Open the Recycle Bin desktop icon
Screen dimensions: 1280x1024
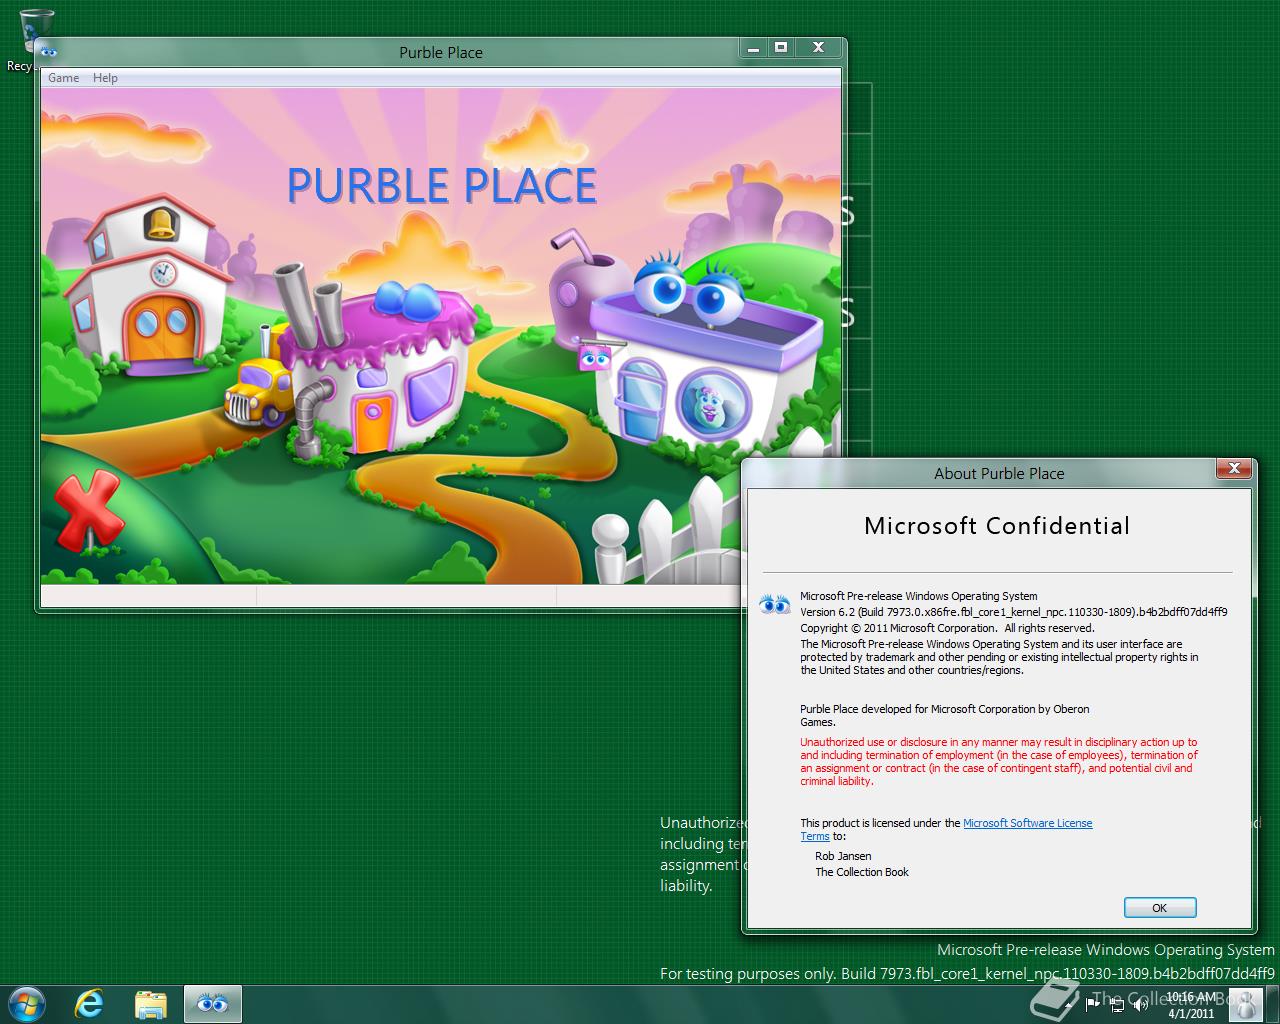35,40
